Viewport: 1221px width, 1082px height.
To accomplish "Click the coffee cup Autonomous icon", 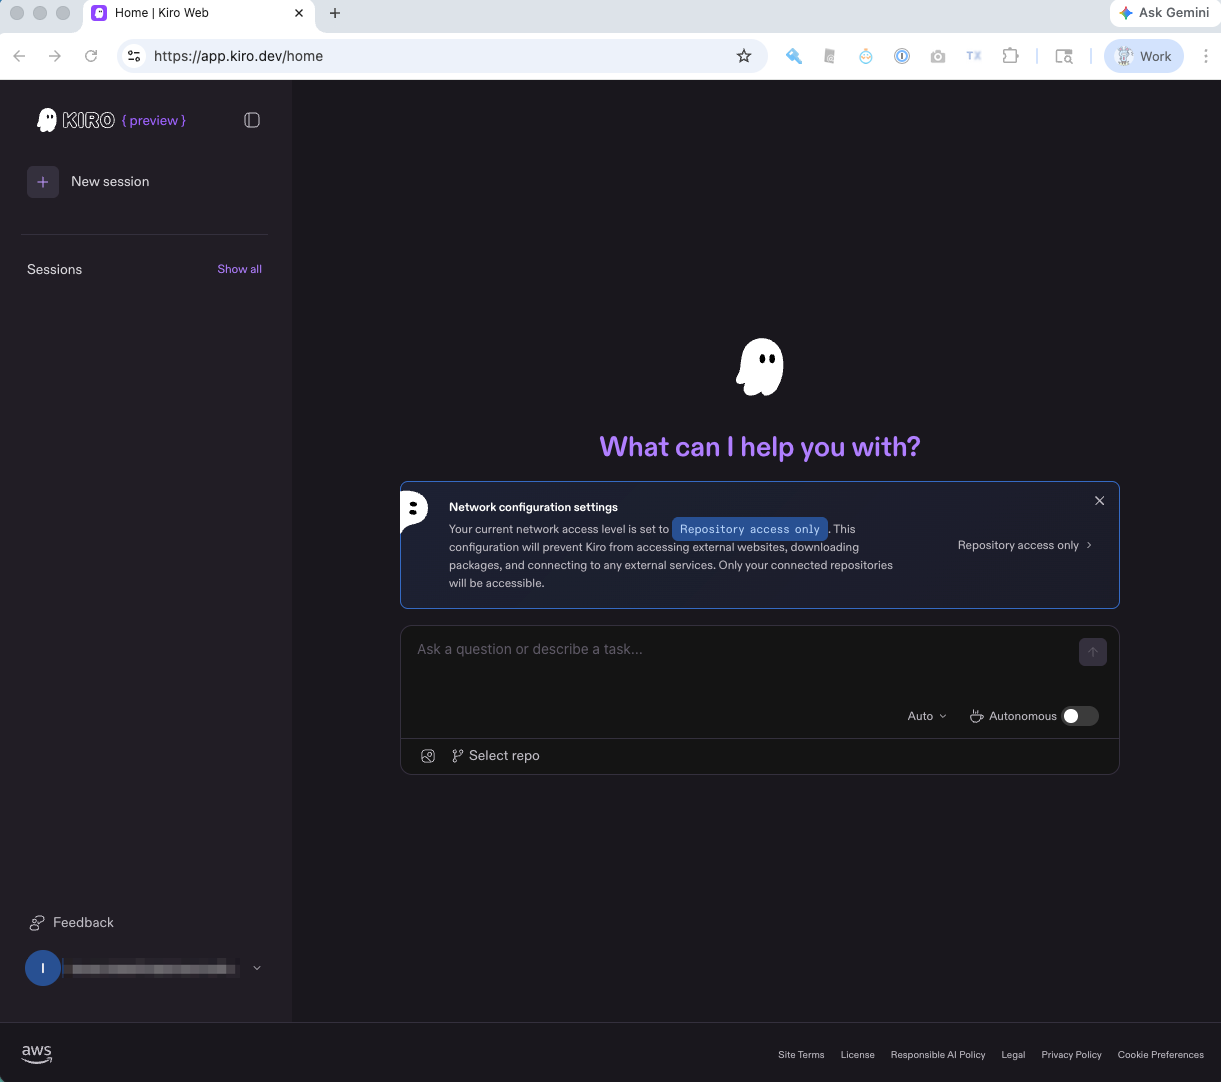I will pos(977,716).
